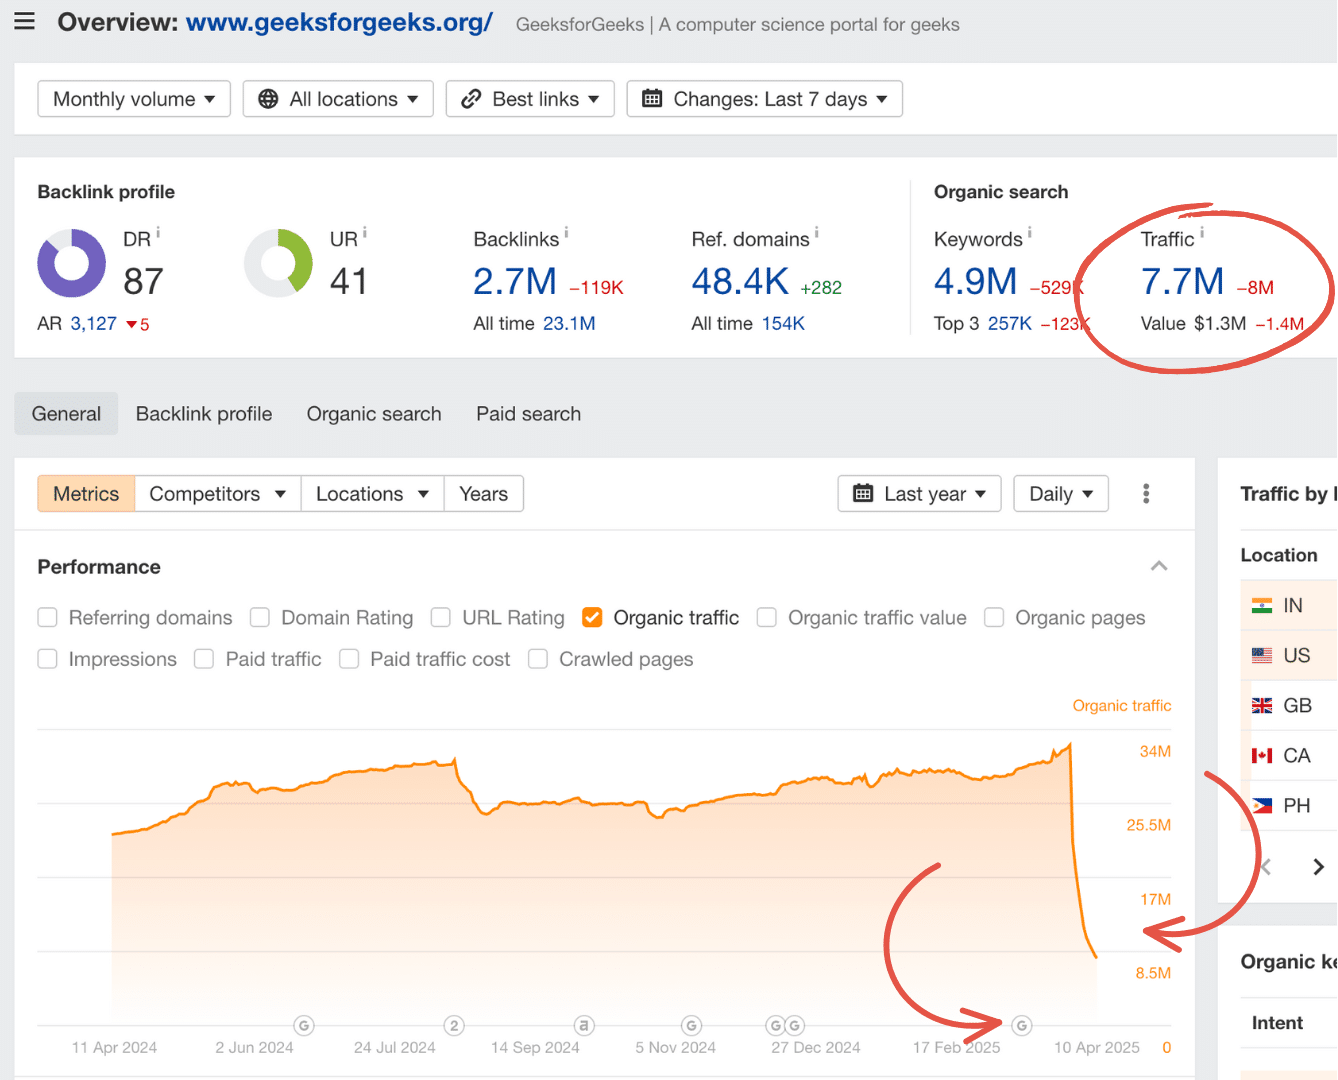Screen dimensions: 1338x1080
Task: Open the Locations dropdown in chart toolbar
Action: 372,494
